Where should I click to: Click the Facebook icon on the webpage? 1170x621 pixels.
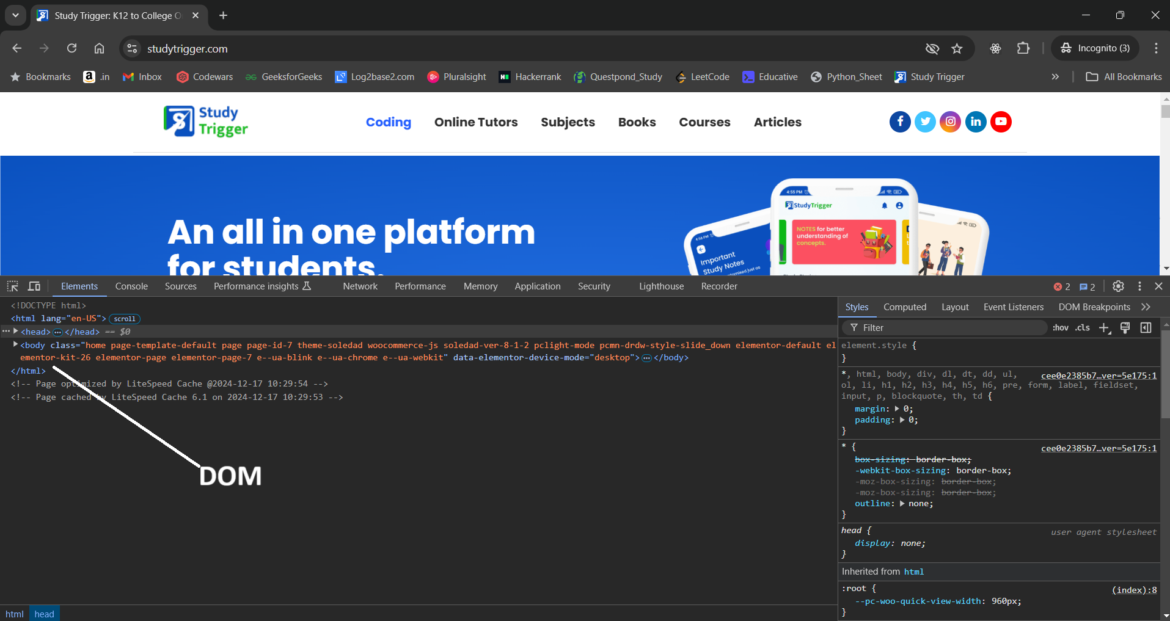(x=900, y=122)
